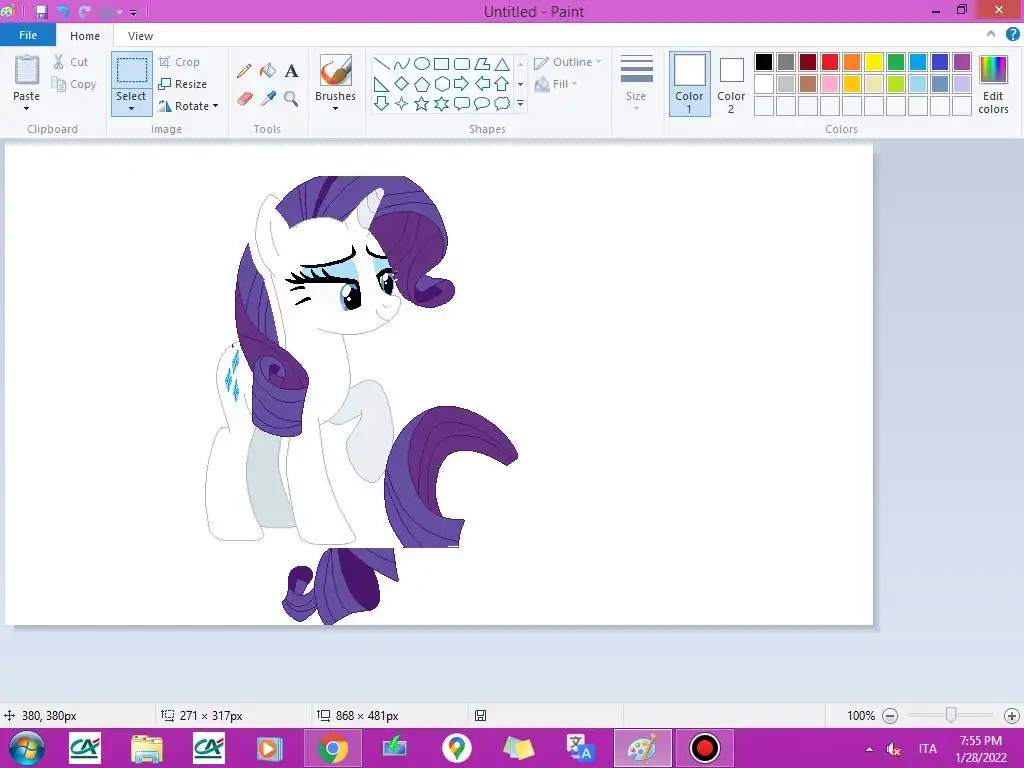Click the Paste clipboard button
The image size is (1024, 768).
click(27, 71)
